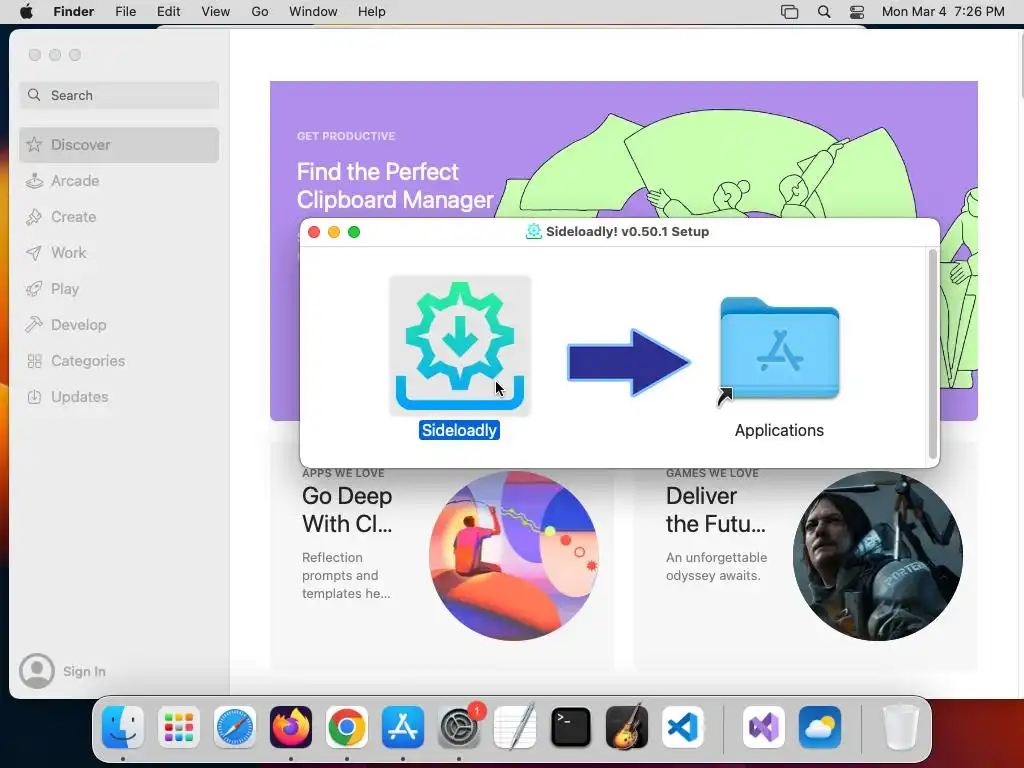Viewport: 1024px width, 768px height.
Task: Open the View menu
Action: pyautogui.click(x=216, y=12)
